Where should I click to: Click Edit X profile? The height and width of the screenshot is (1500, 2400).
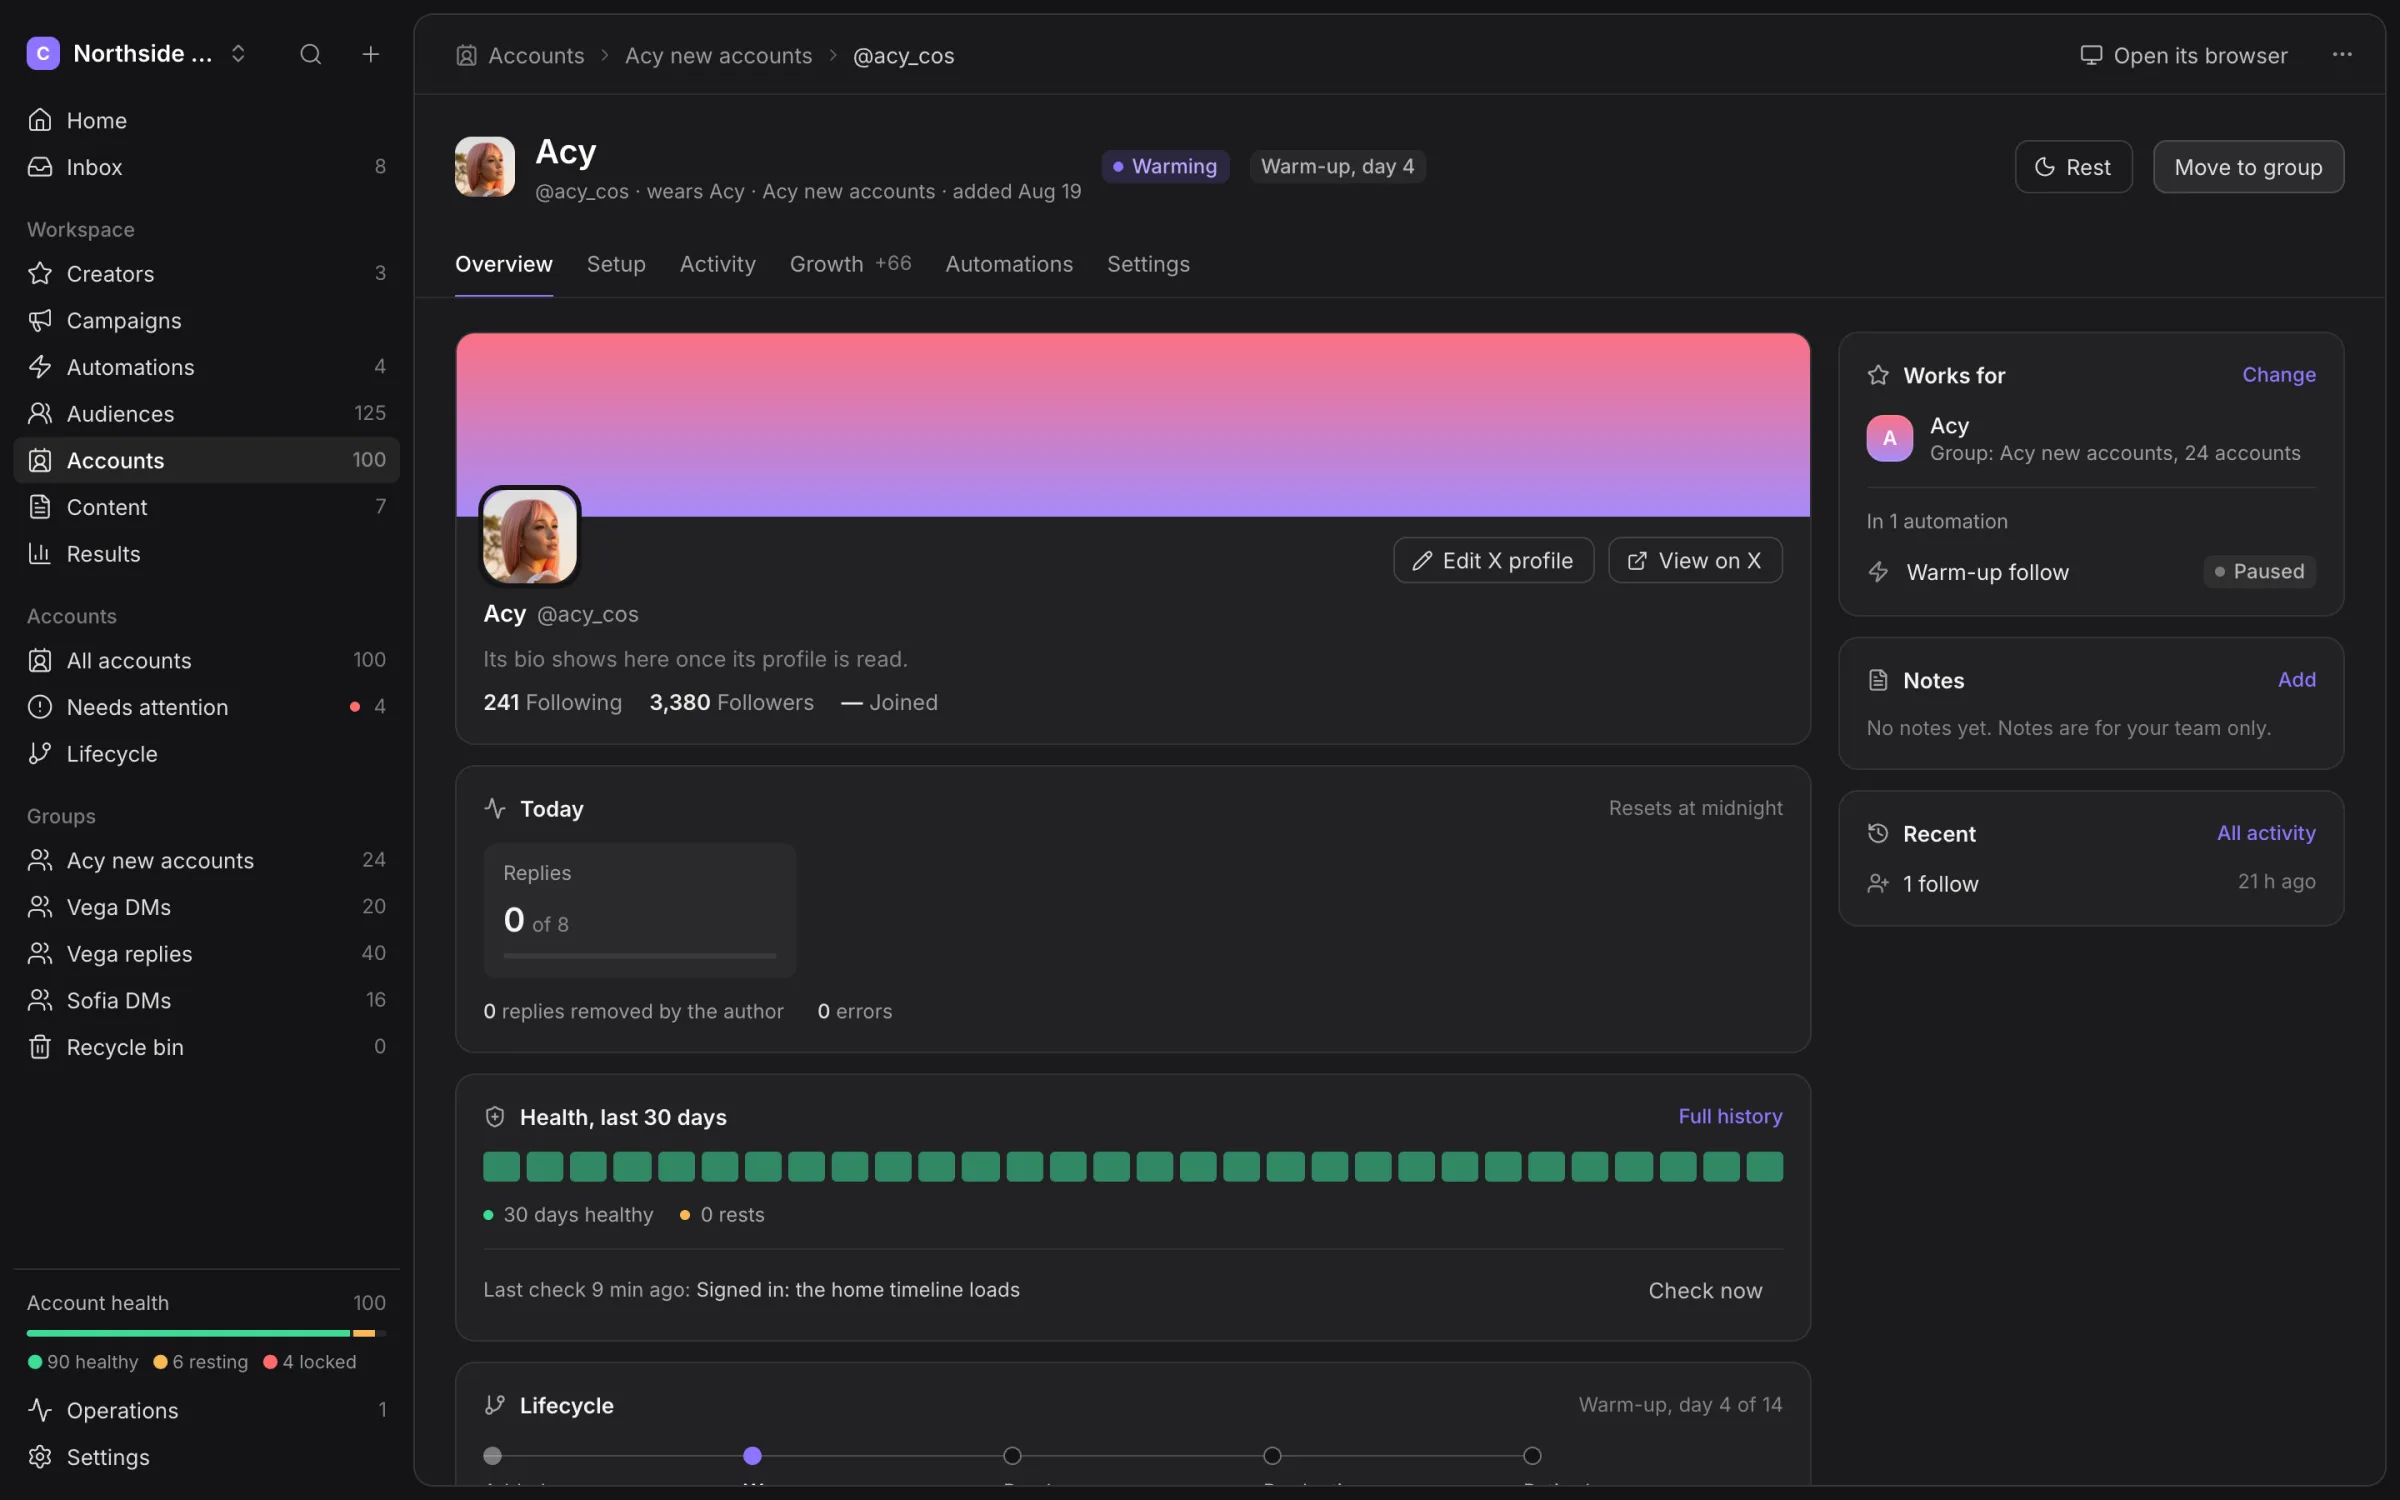point(1493,560)
